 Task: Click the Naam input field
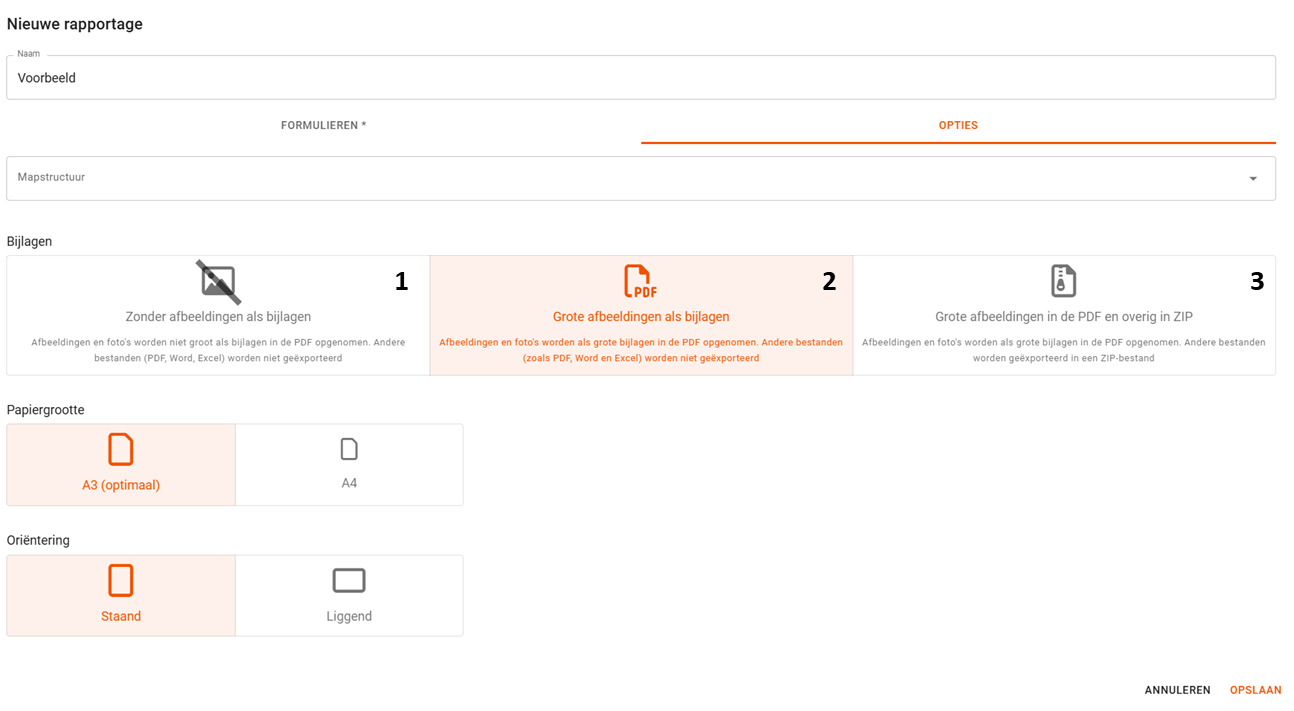(x=640, y=78)
